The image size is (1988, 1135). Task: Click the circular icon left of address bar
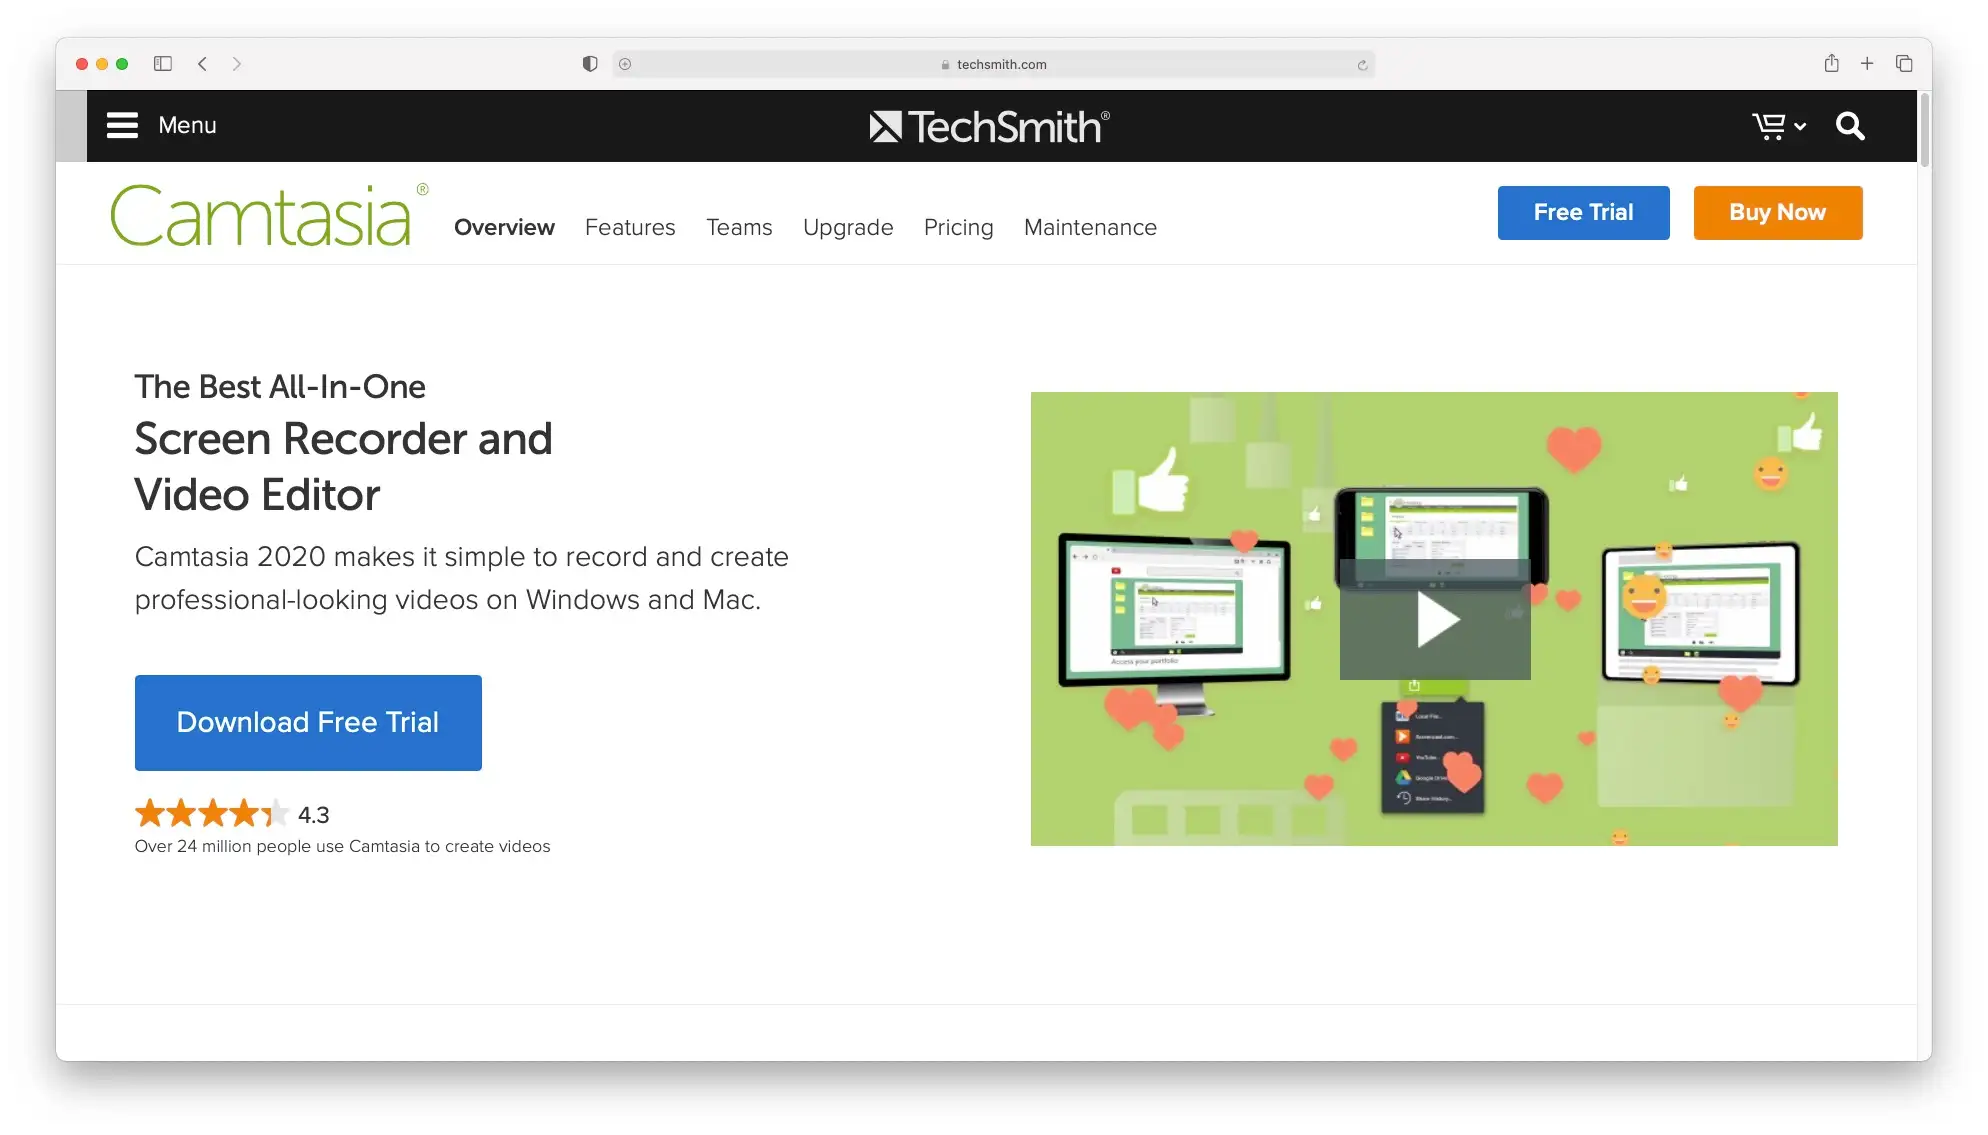(x=625, y=64)
